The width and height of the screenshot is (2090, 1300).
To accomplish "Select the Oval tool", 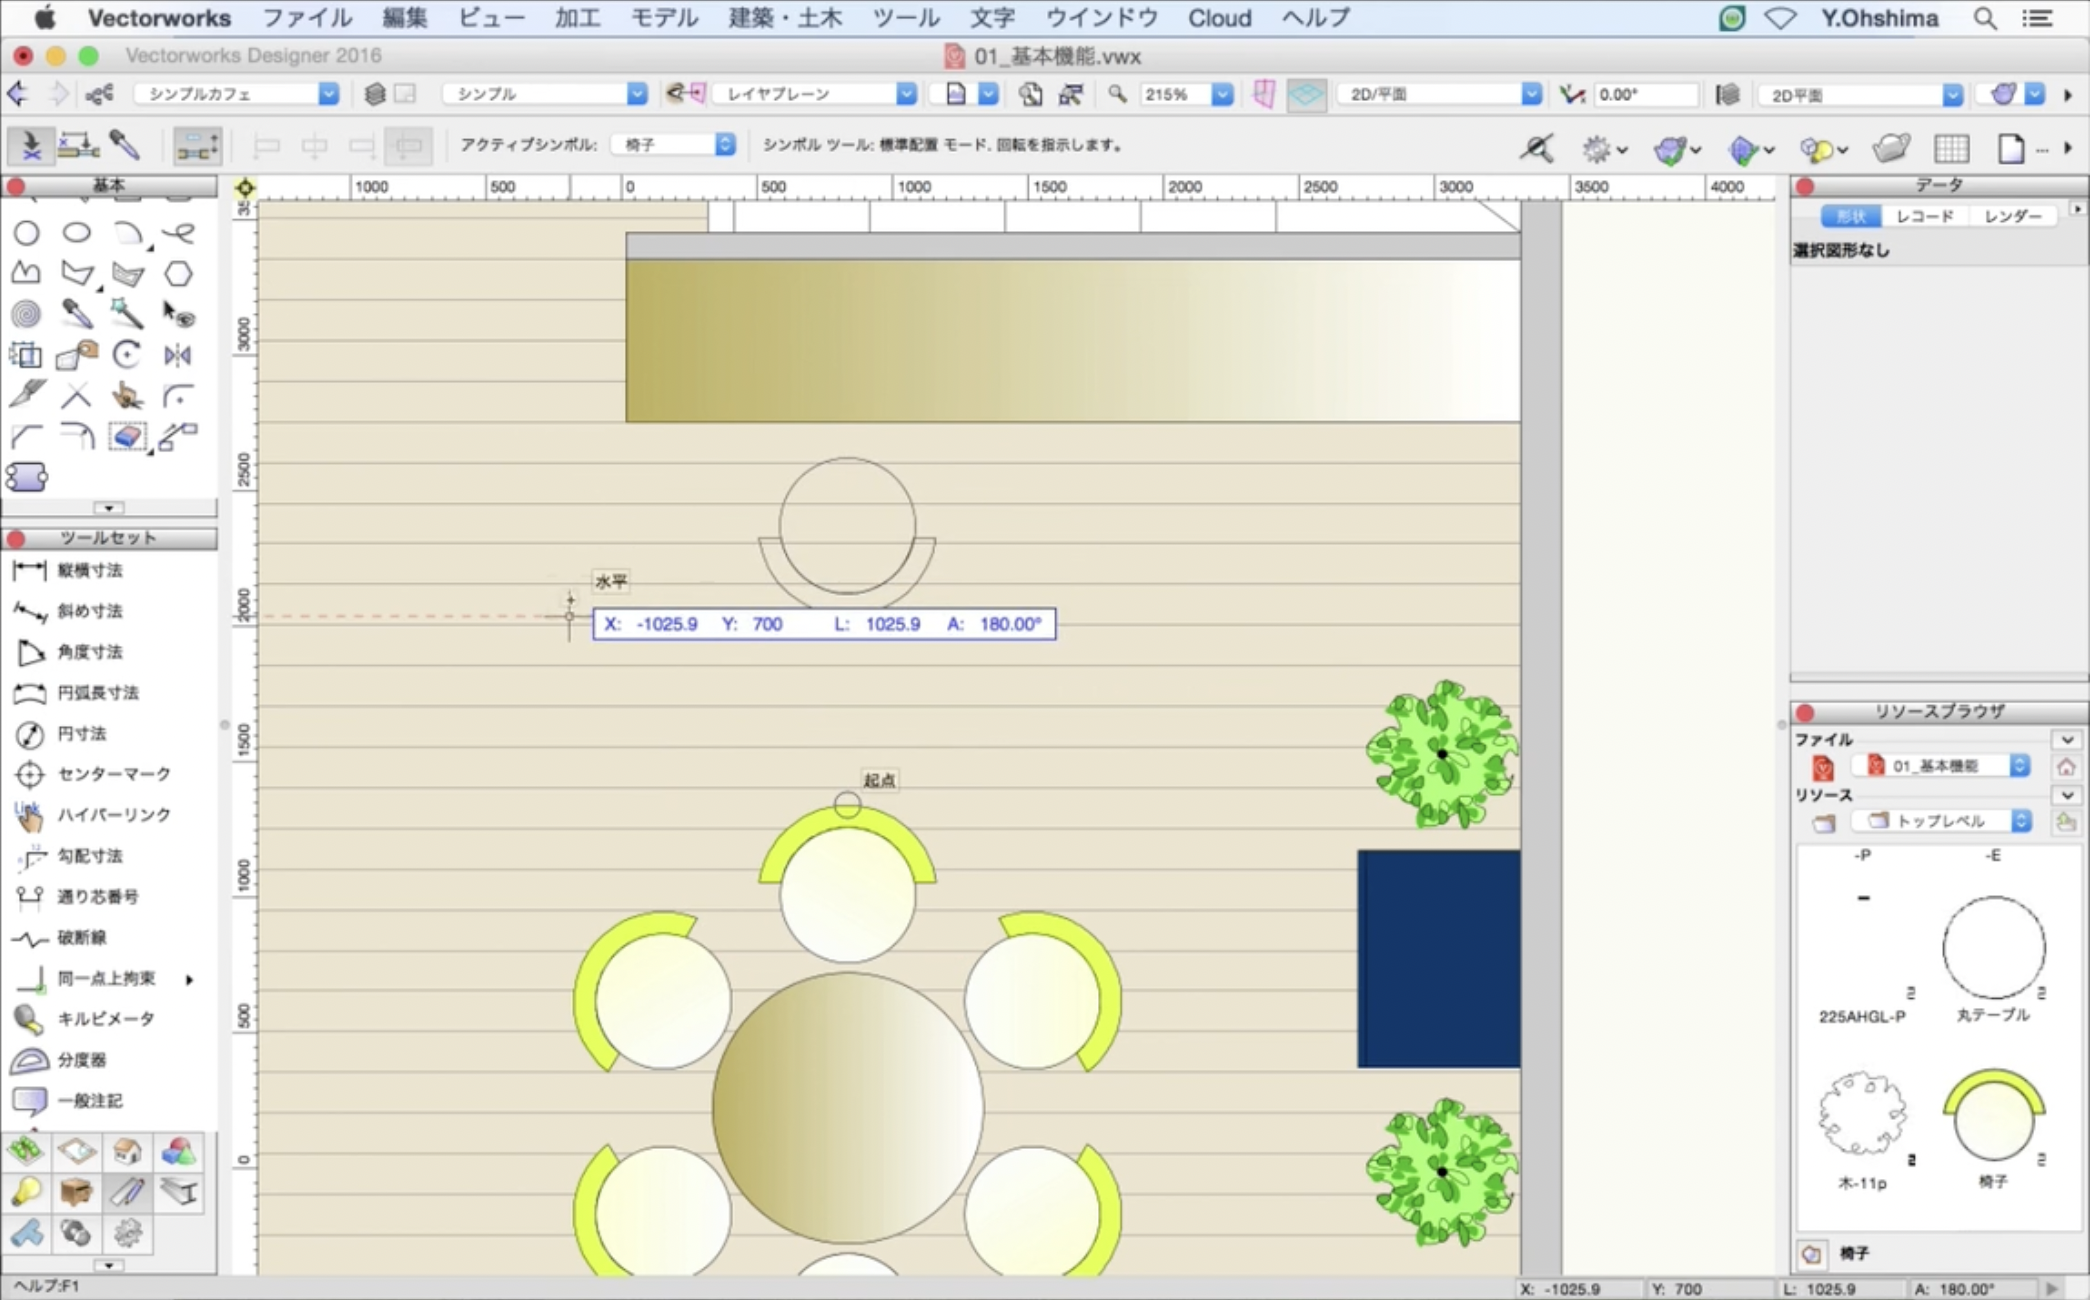I will click(x=77, y=233).
